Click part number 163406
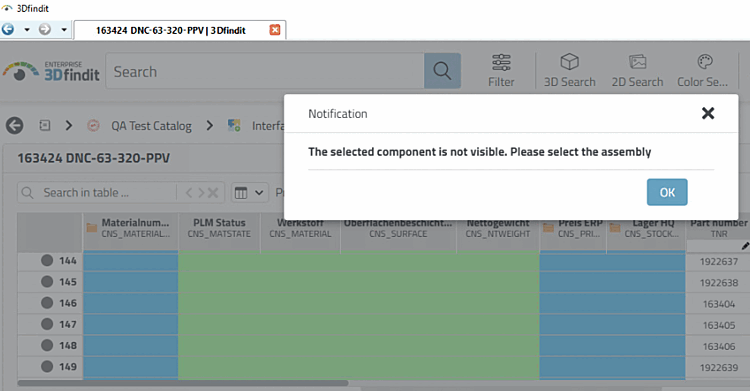Screen dimensions: 750x391 [718, 346]
